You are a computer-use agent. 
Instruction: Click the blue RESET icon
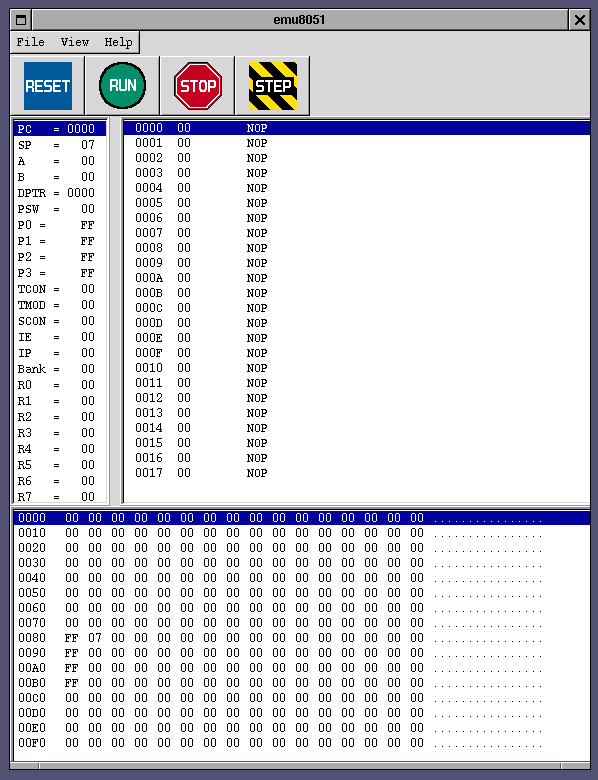[x=48, y=86]
